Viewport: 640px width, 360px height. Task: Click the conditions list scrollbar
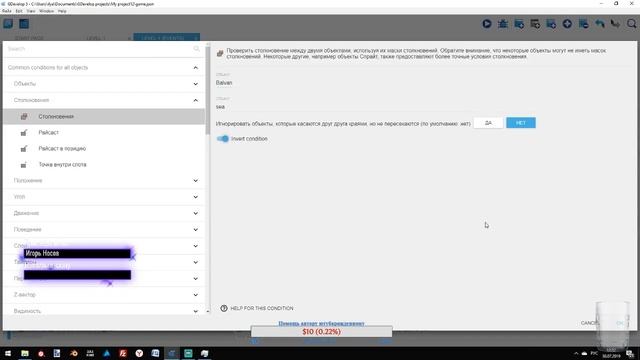click(x=208, y=90)
